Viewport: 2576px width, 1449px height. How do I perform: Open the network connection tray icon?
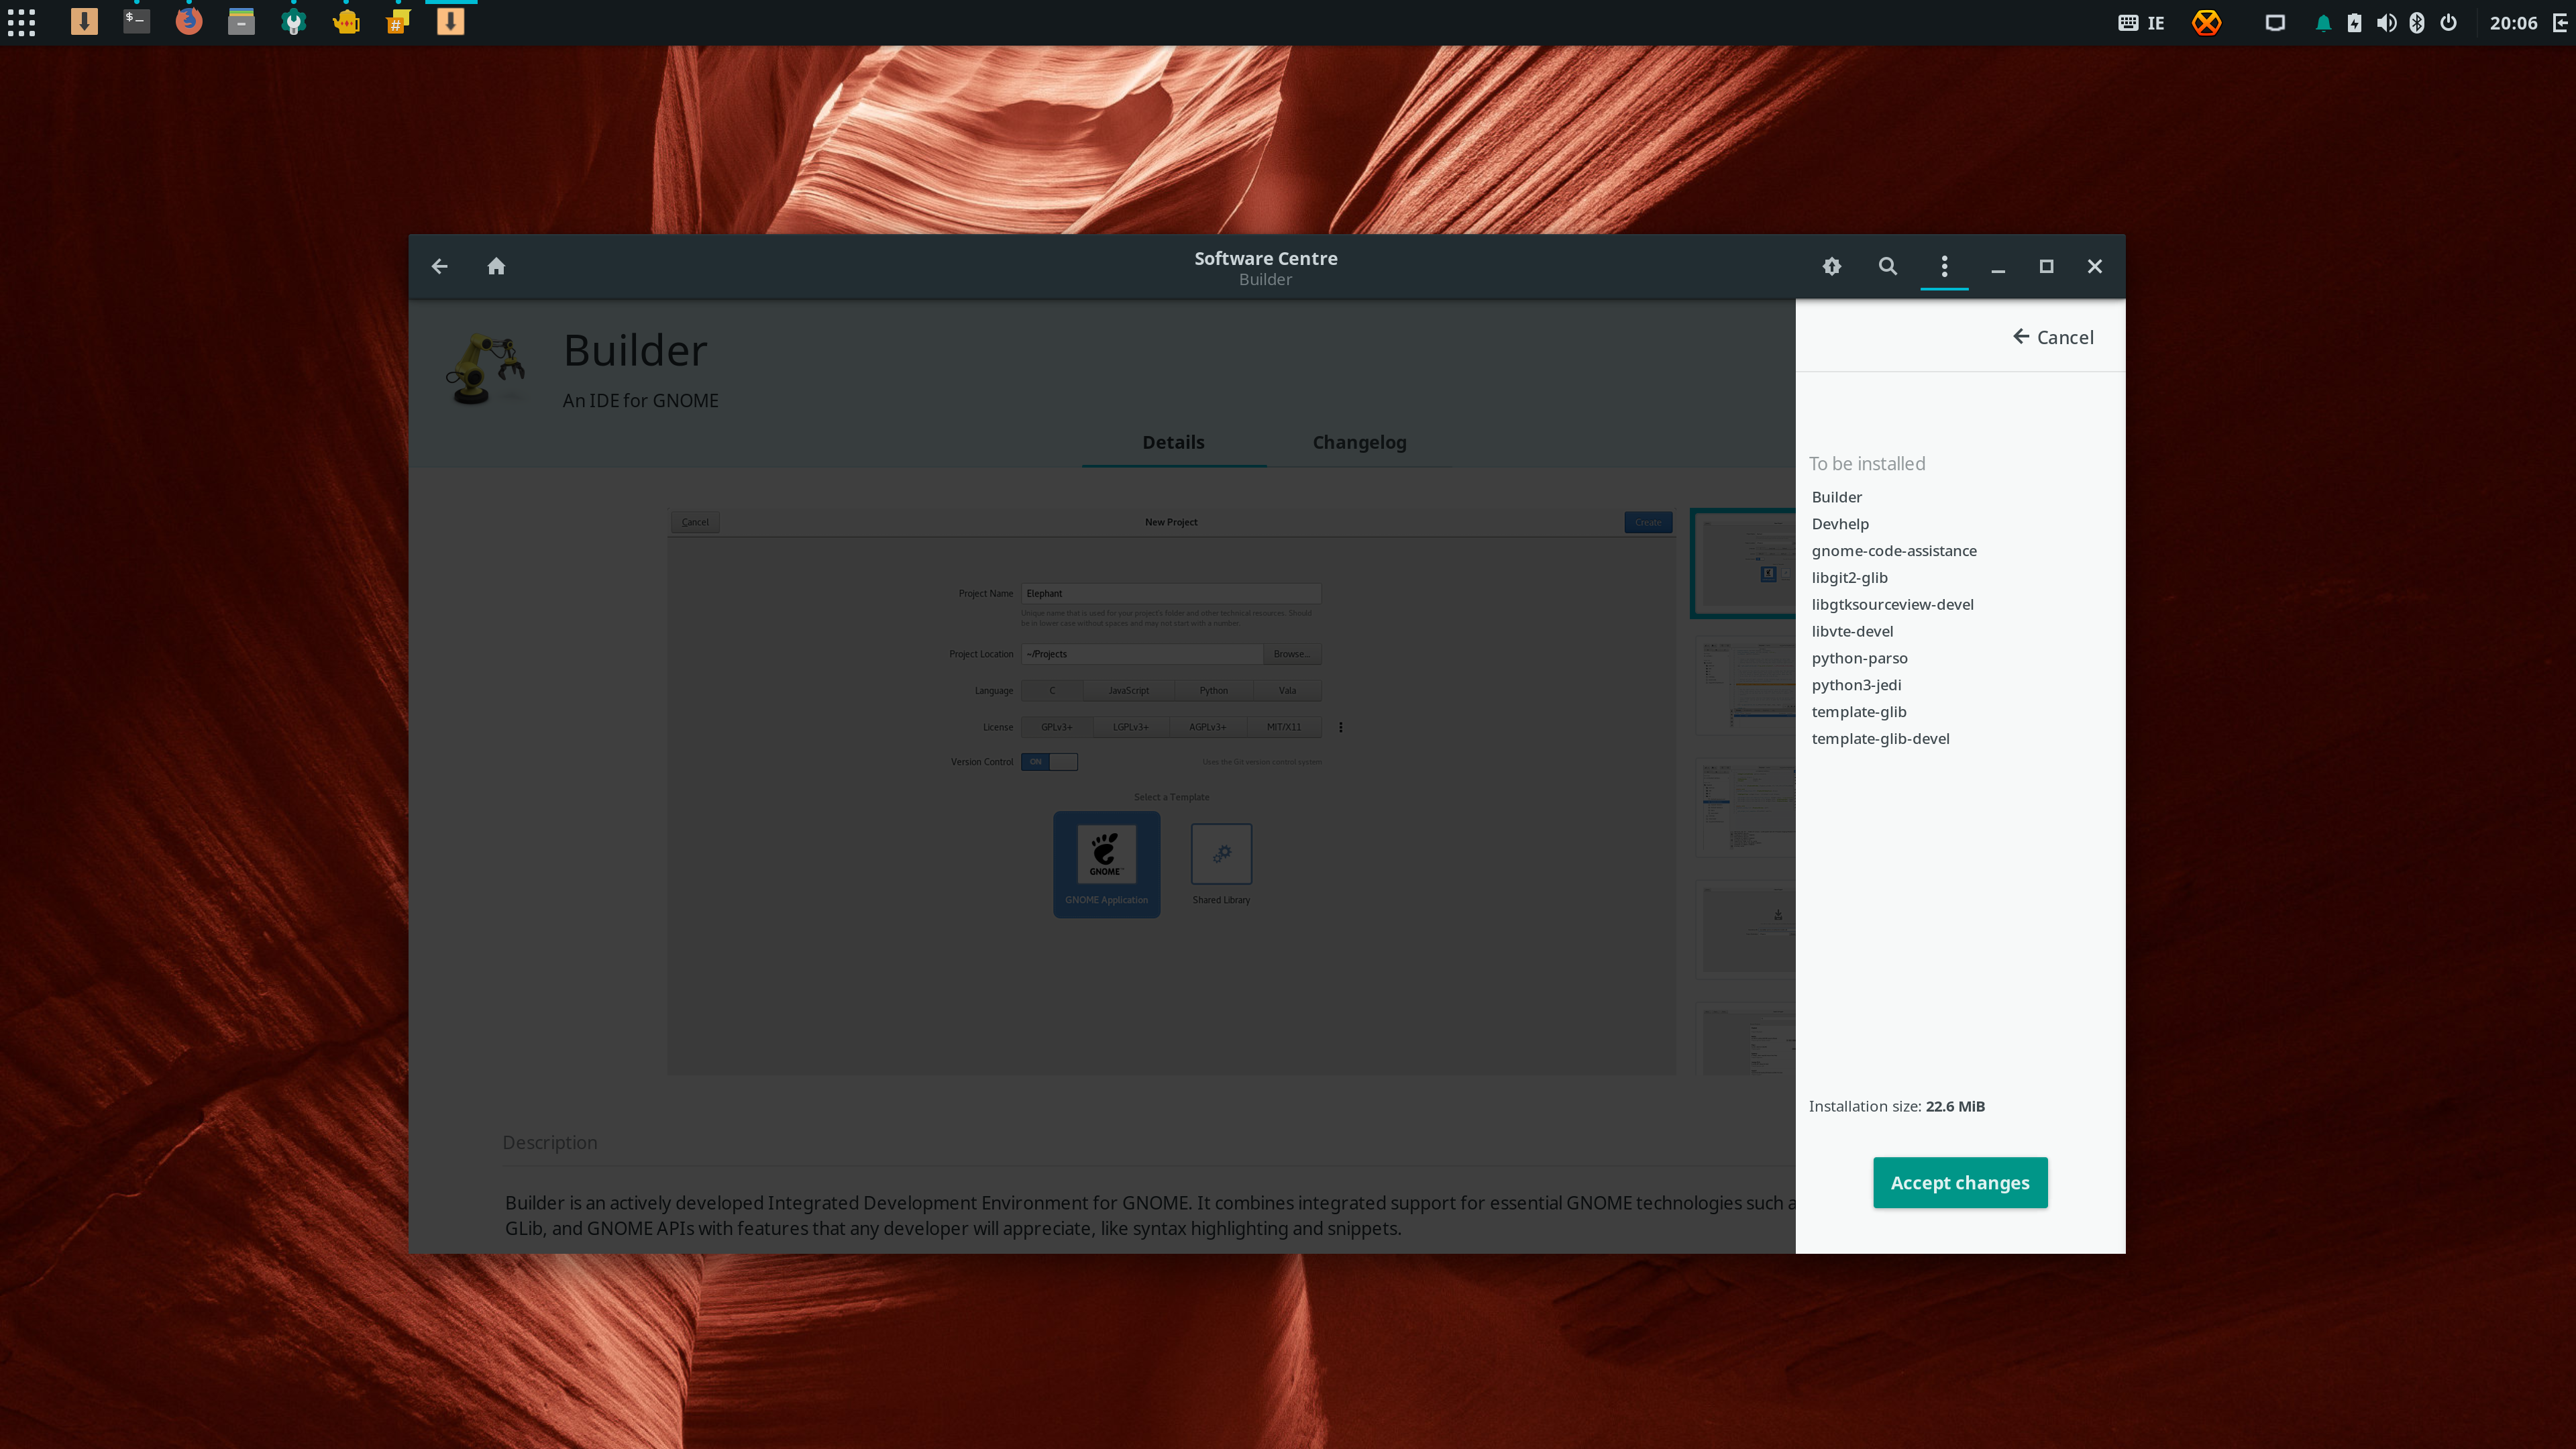pyautogui.click(x=2275, y=23)
